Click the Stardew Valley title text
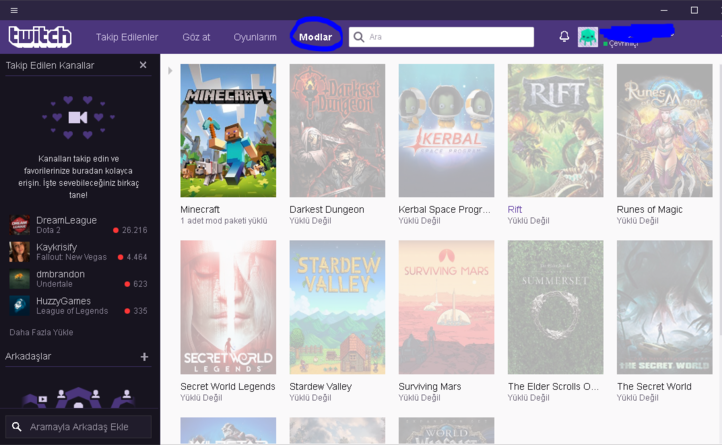 [320, 386]
